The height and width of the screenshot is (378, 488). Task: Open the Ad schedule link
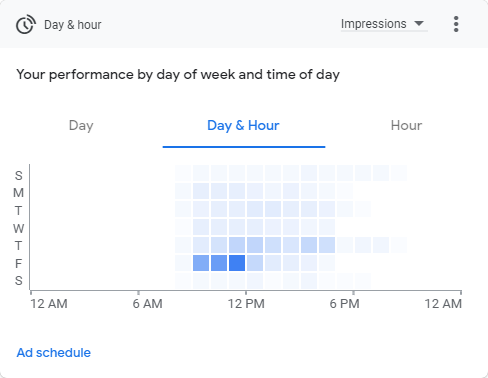click(x=54, y=353)
